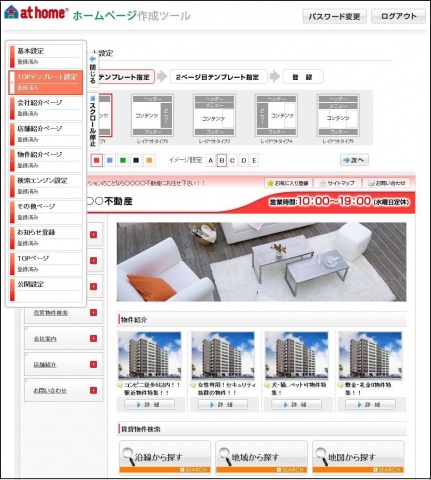Screen dimensions: 431x480
Task: Click the 女性専用 property building photo
Action: pyautogui.click(x=223, y=356)
